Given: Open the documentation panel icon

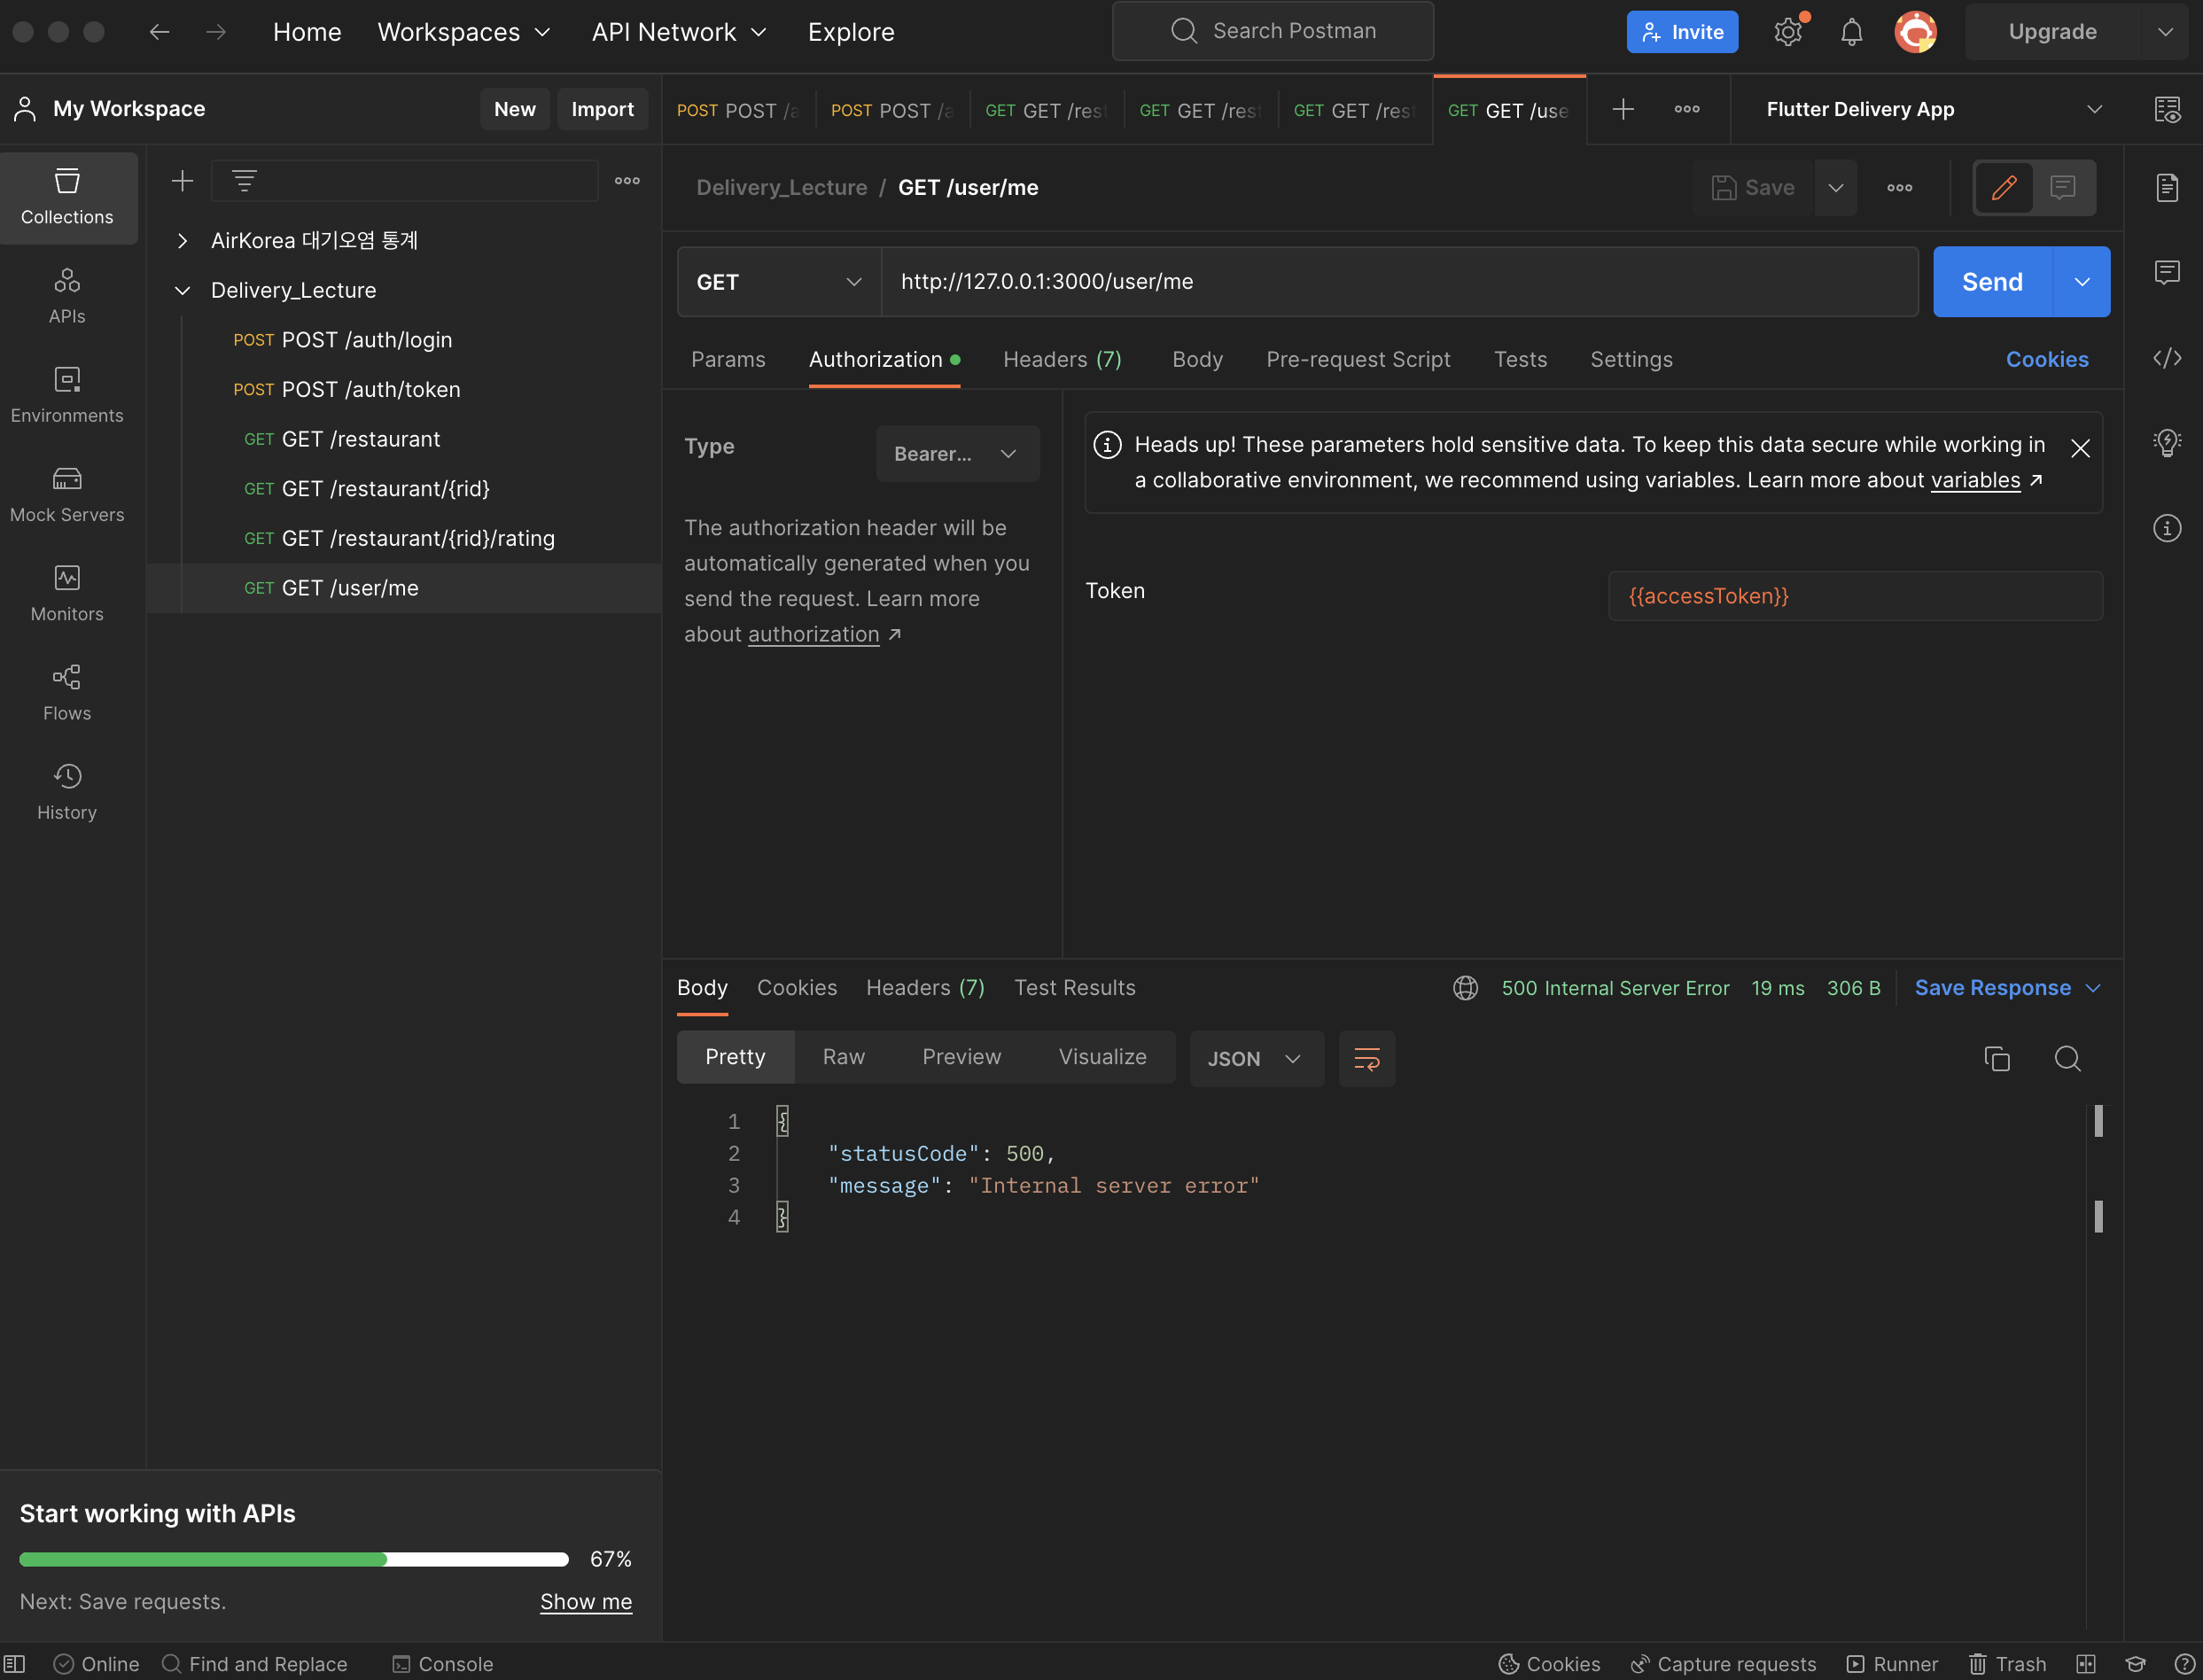Looking at the screenshot, I should click(2167, 187).
